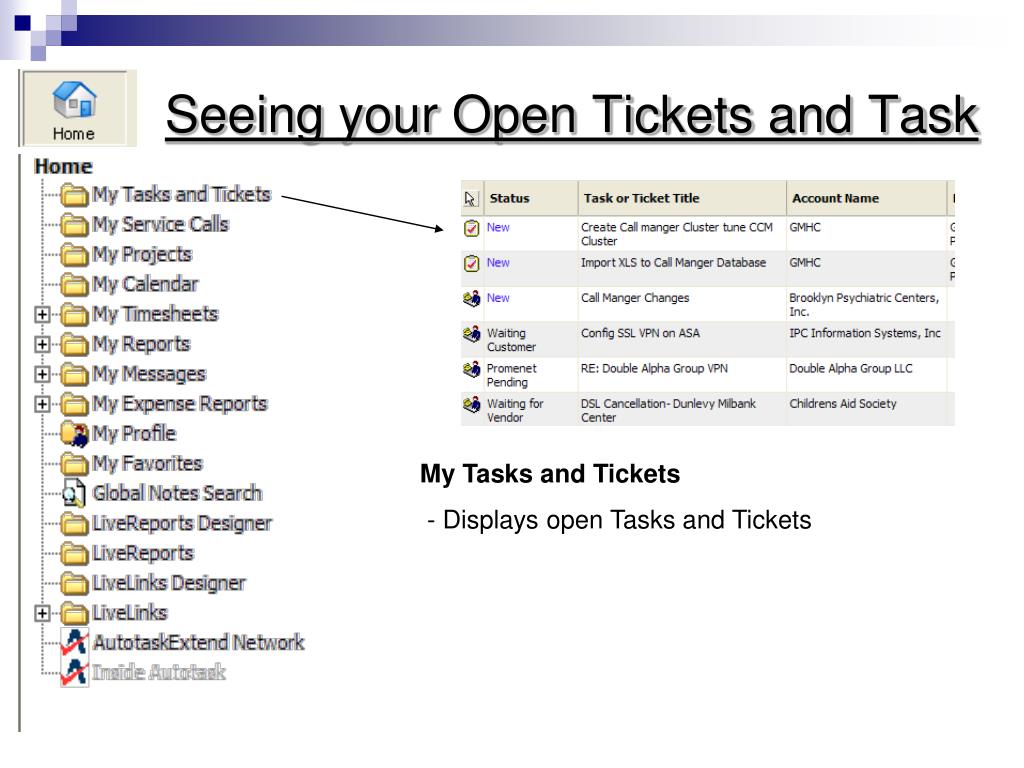Image resolution: width=1024 pixels, height=768 pixels.
Task: Expand the My Expense Reports tree node
Action: 42,404
